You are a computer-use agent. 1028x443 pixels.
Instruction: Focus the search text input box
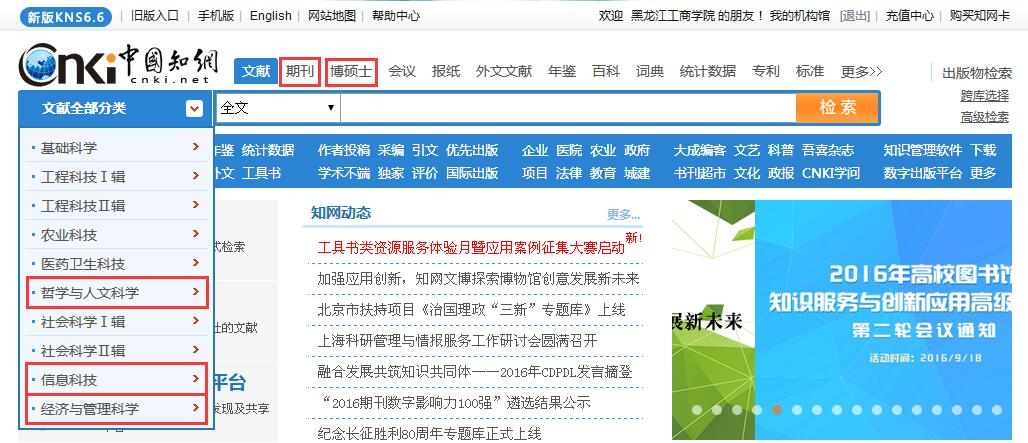coord(568,108)
